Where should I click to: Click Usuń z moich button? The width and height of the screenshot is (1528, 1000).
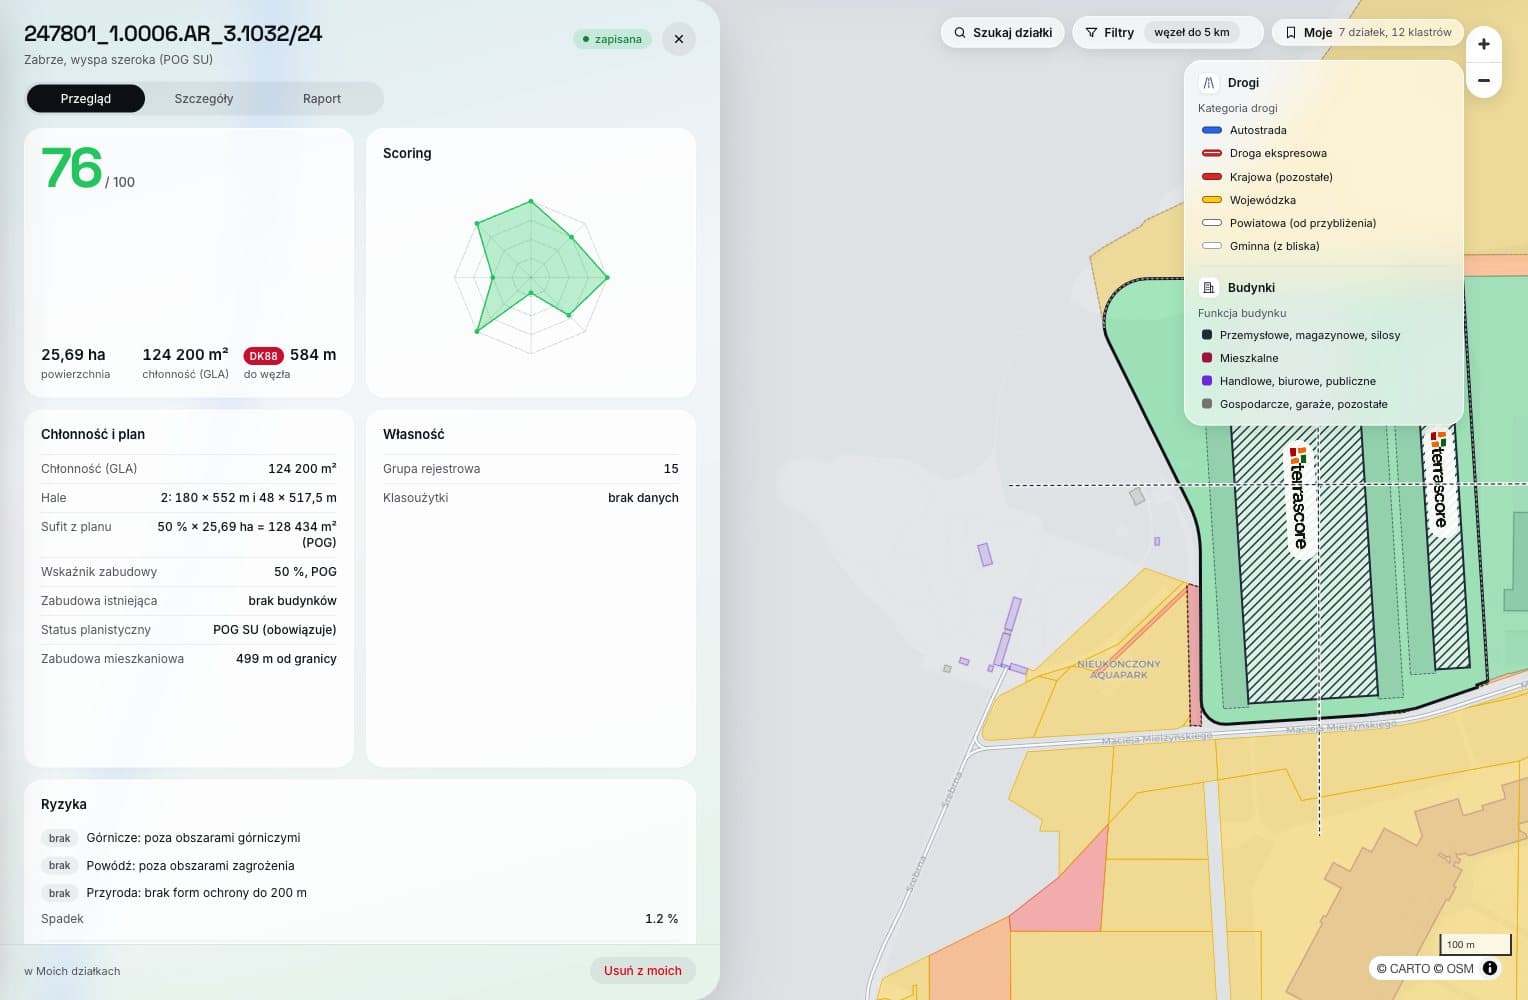point(643,971)
